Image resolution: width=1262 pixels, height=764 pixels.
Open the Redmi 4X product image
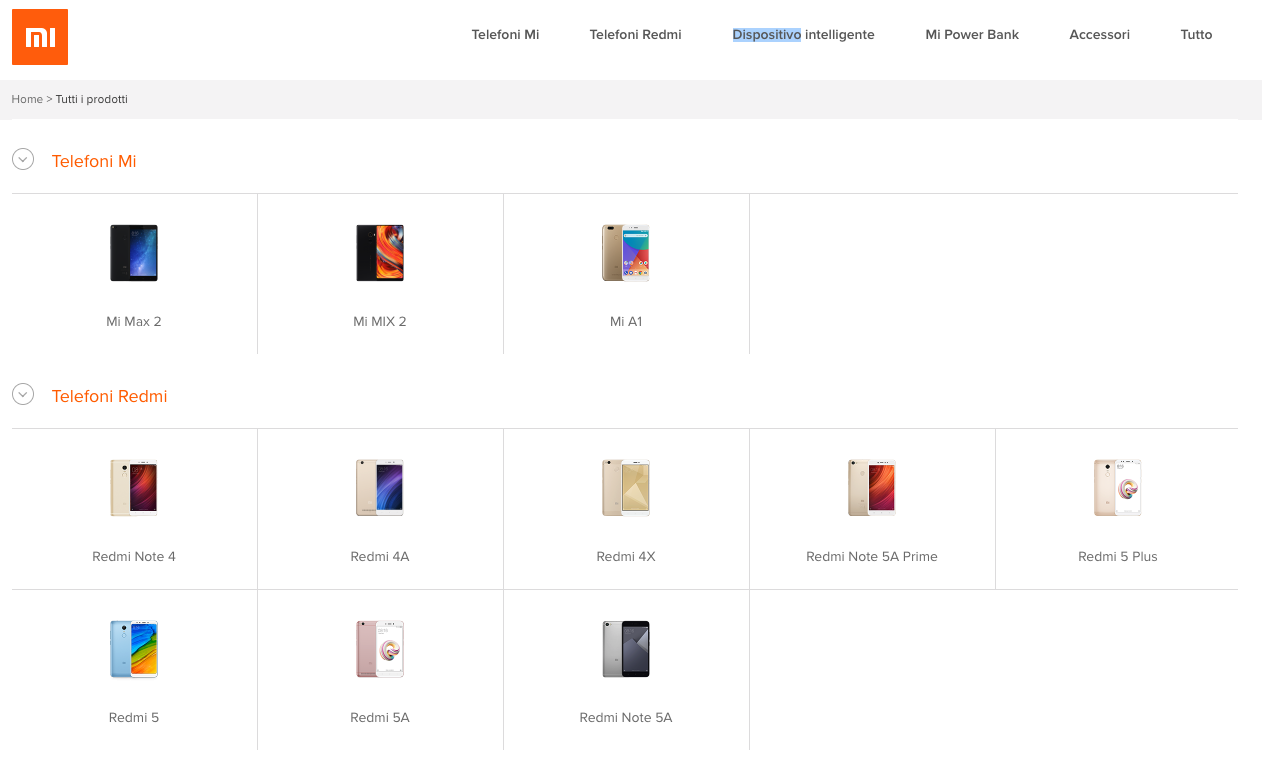(x=626, y=488)
